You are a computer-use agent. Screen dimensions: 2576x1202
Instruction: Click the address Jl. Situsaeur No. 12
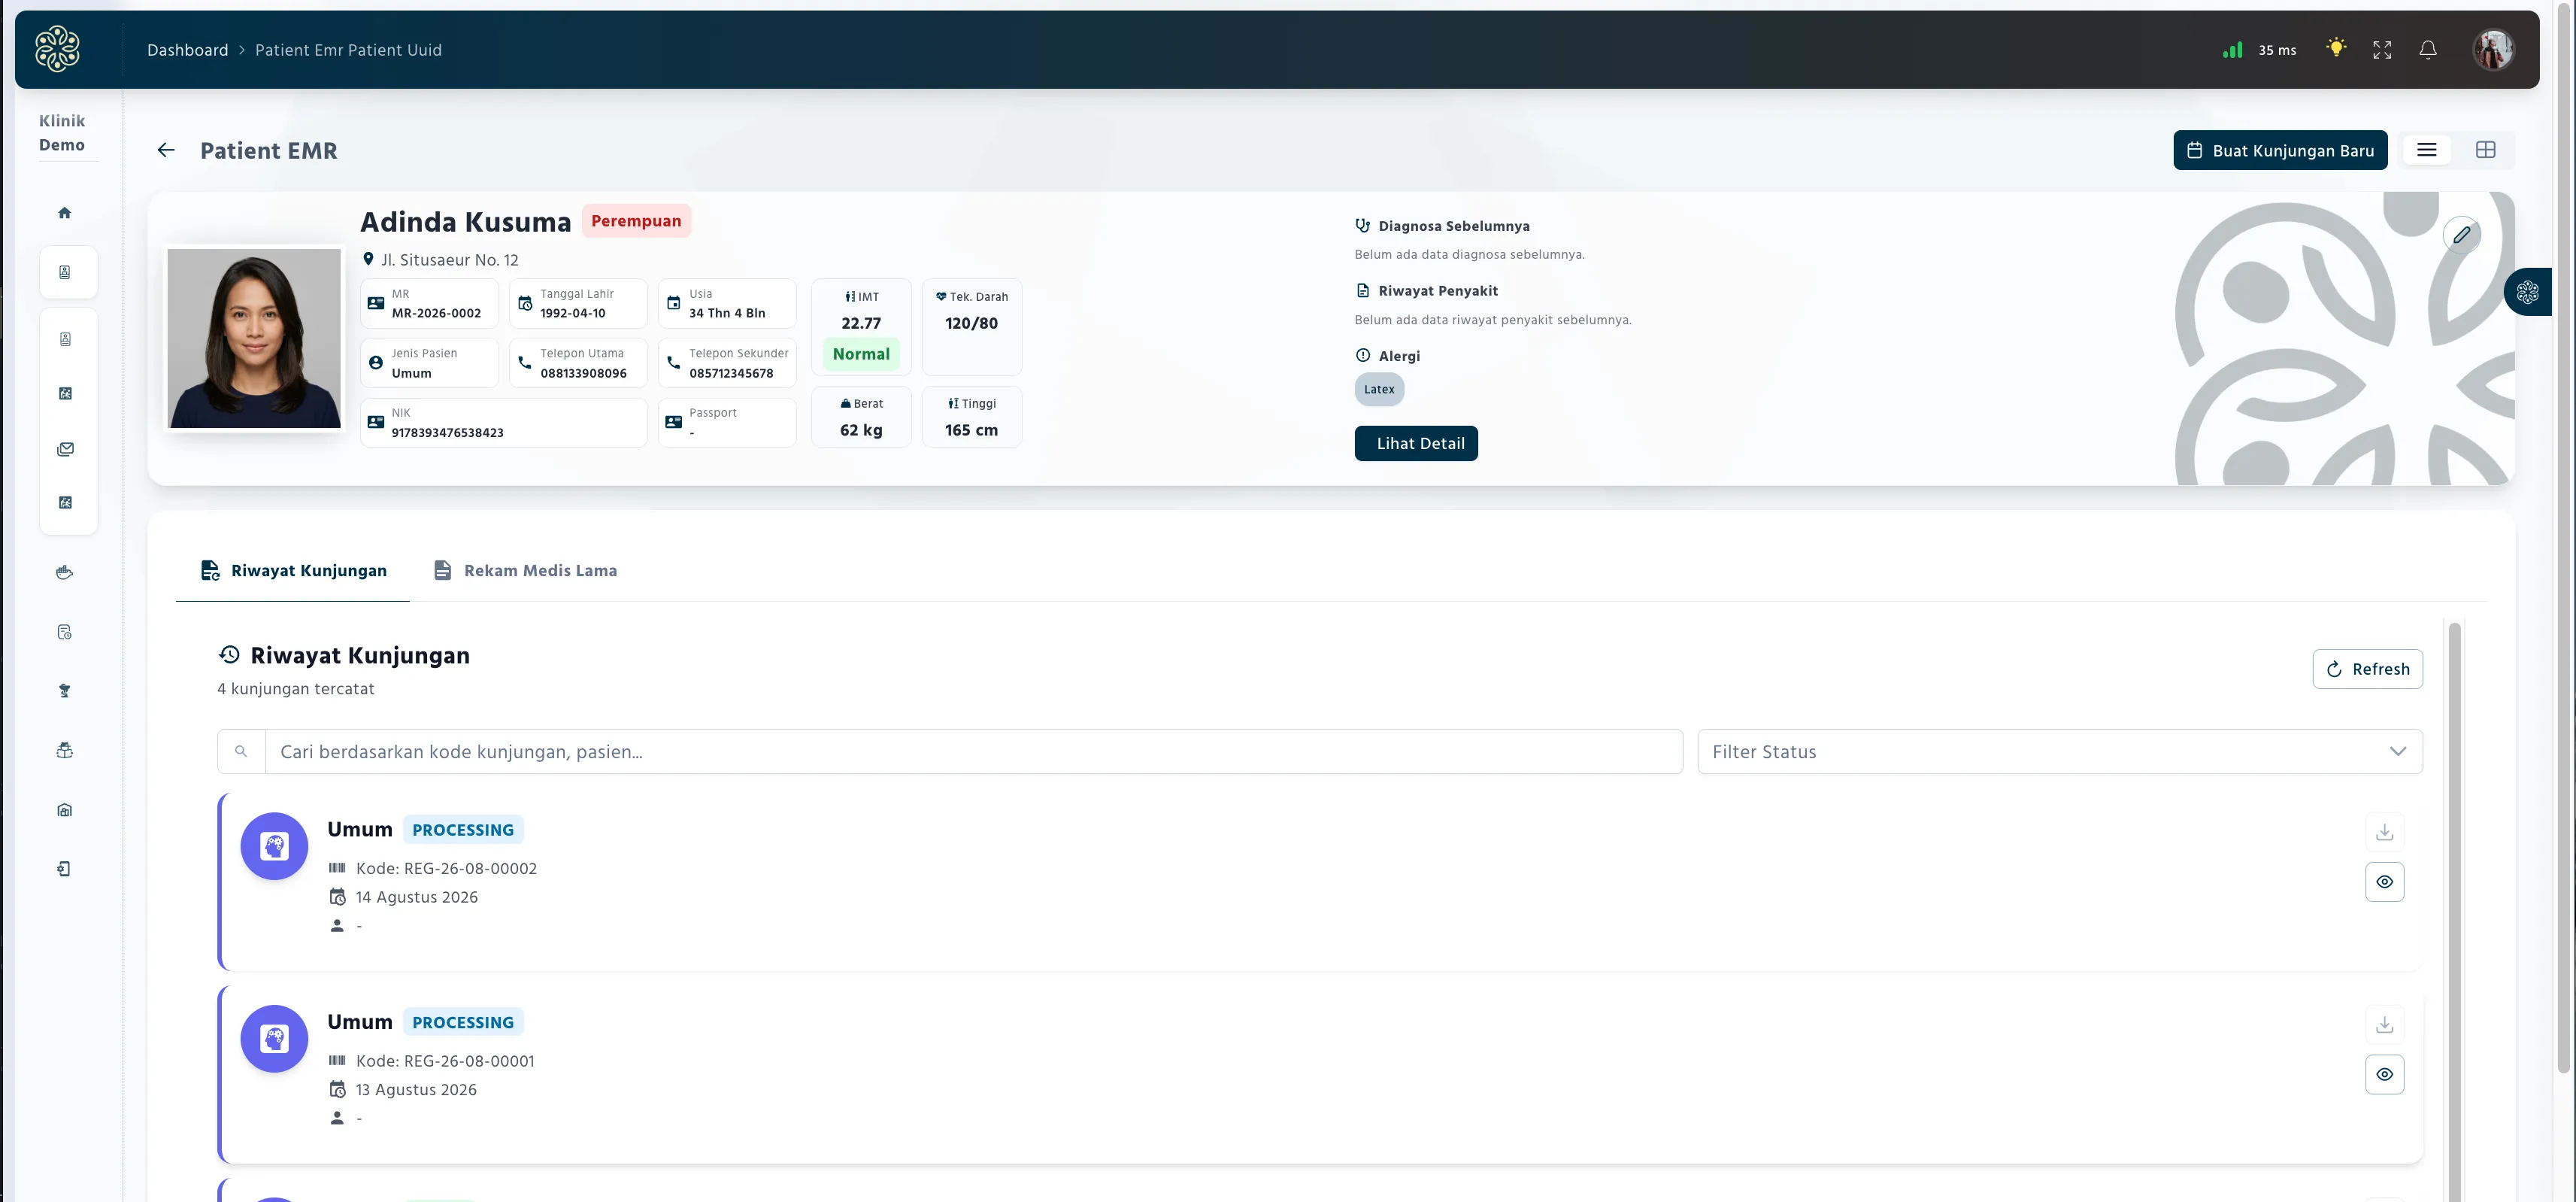(x=449, y=260)
